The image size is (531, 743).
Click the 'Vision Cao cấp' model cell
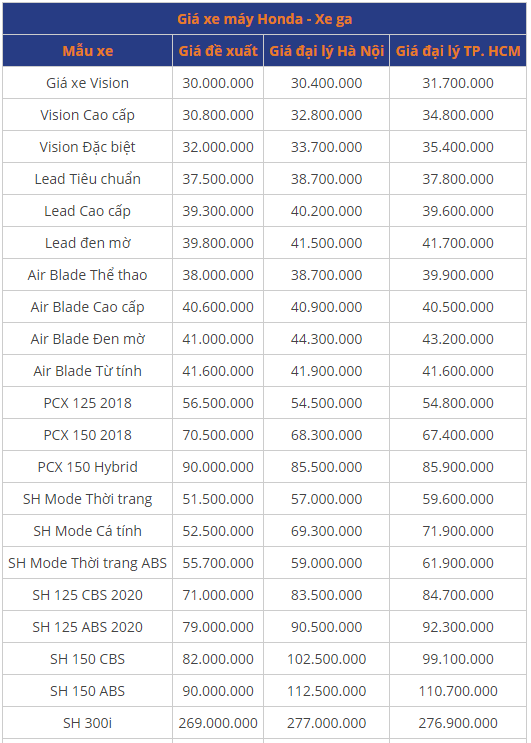[88, 115]
